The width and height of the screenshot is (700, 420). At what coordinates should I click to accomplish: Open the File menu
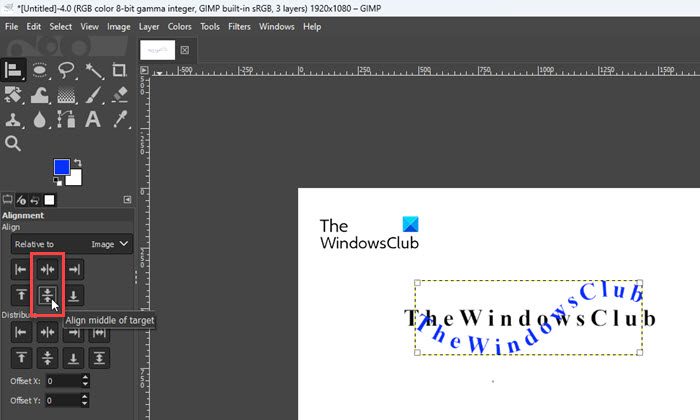pyautogui.click(x=12, y=26)
